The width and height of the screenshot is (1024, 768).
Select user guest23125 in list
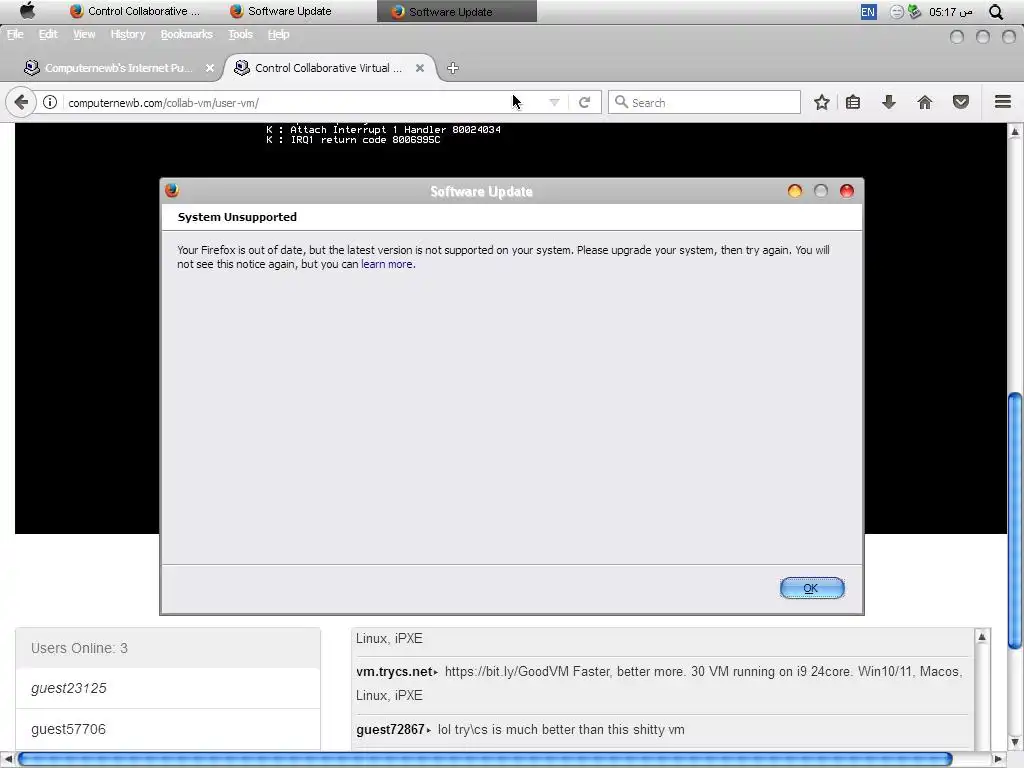168,688
